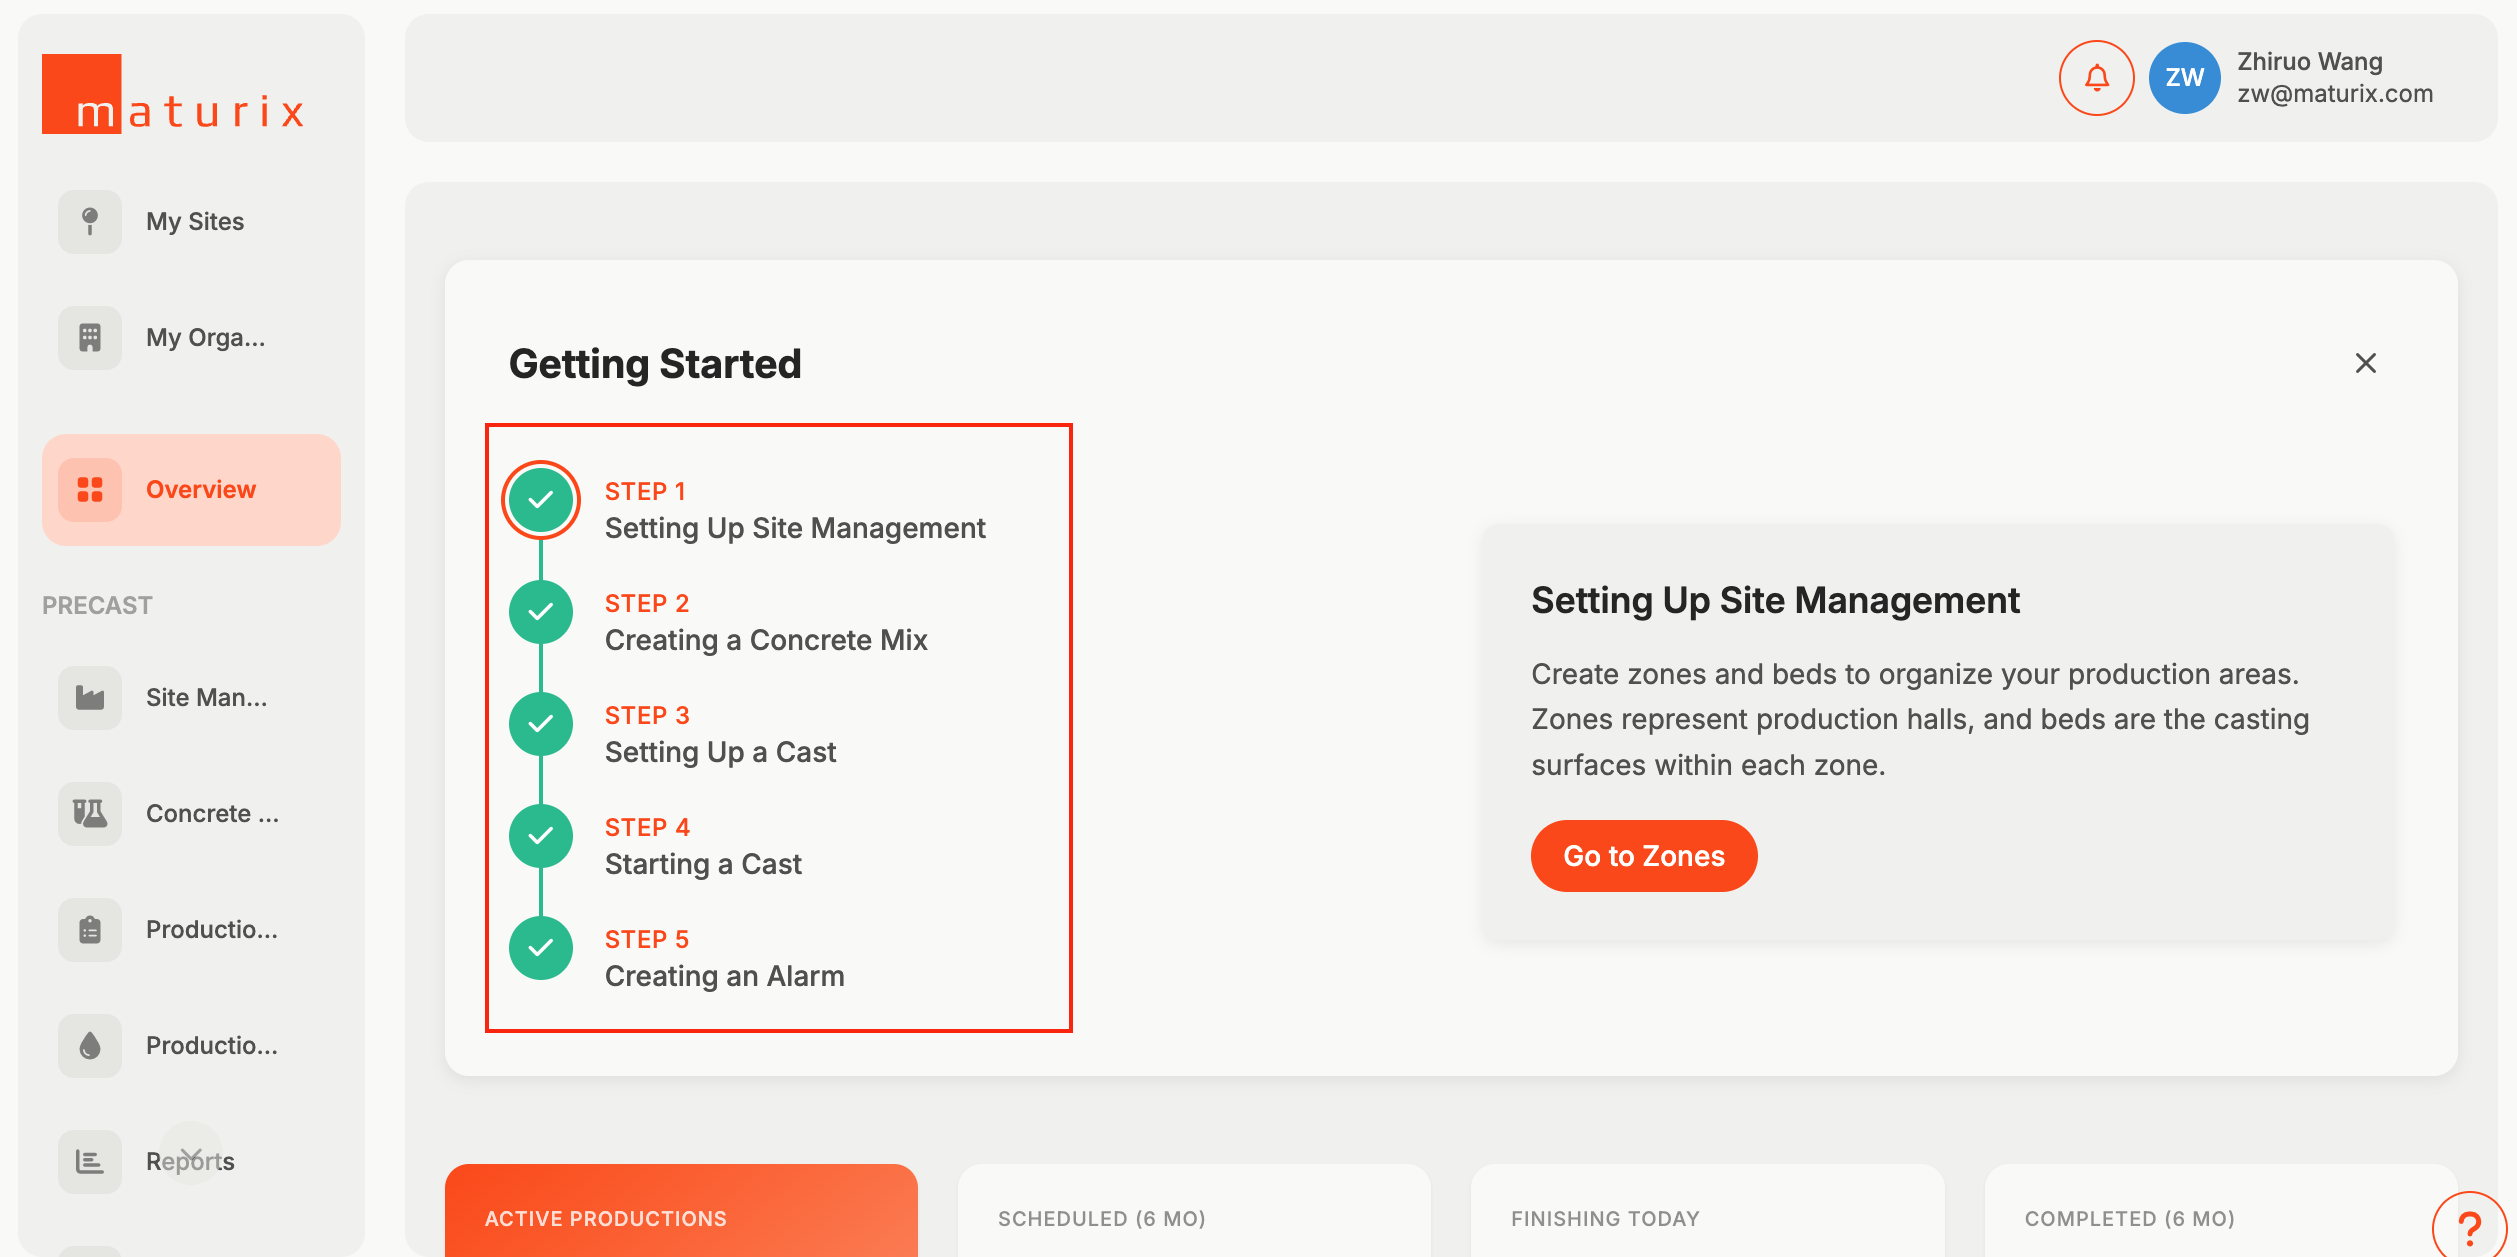Image resolution: width=2517 pixels, height=1257 pixels.
Task: Open My Organization building icon
Action: point(90,337)
